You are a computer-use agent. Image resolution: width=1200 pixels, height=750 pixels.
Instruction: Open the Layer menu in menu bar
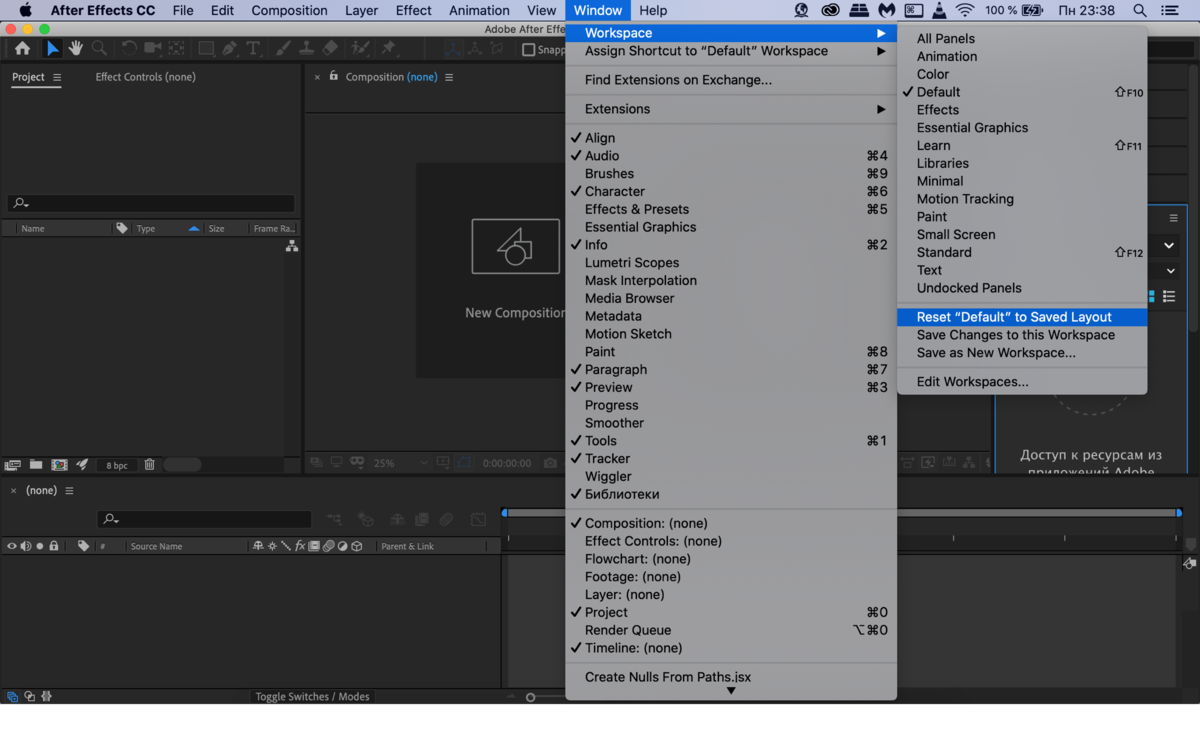(x=361, y=10)
